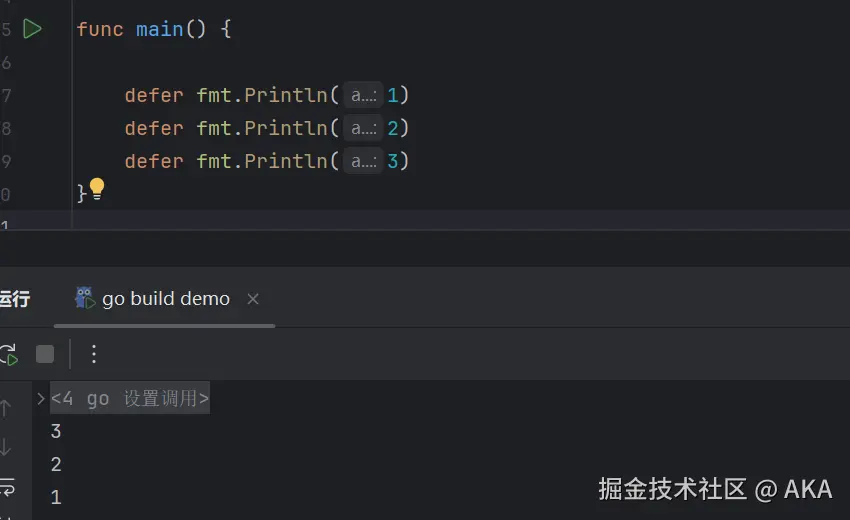
Task: Stop the running process with the square button
Action: (x=45, y=354)
